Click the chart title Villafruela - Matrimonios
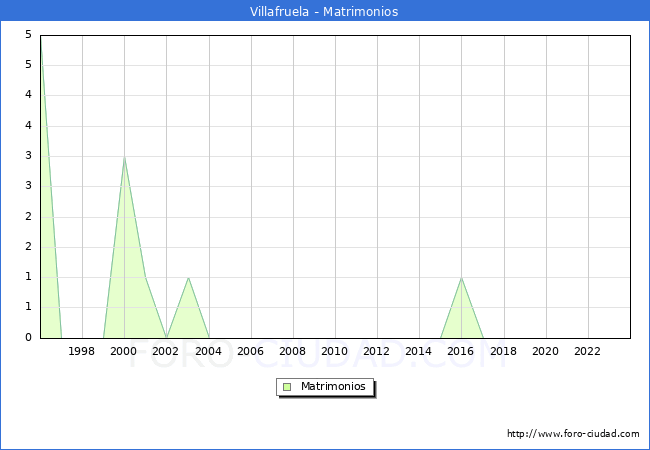The image size is (650, 450). (x=324, y=12)
